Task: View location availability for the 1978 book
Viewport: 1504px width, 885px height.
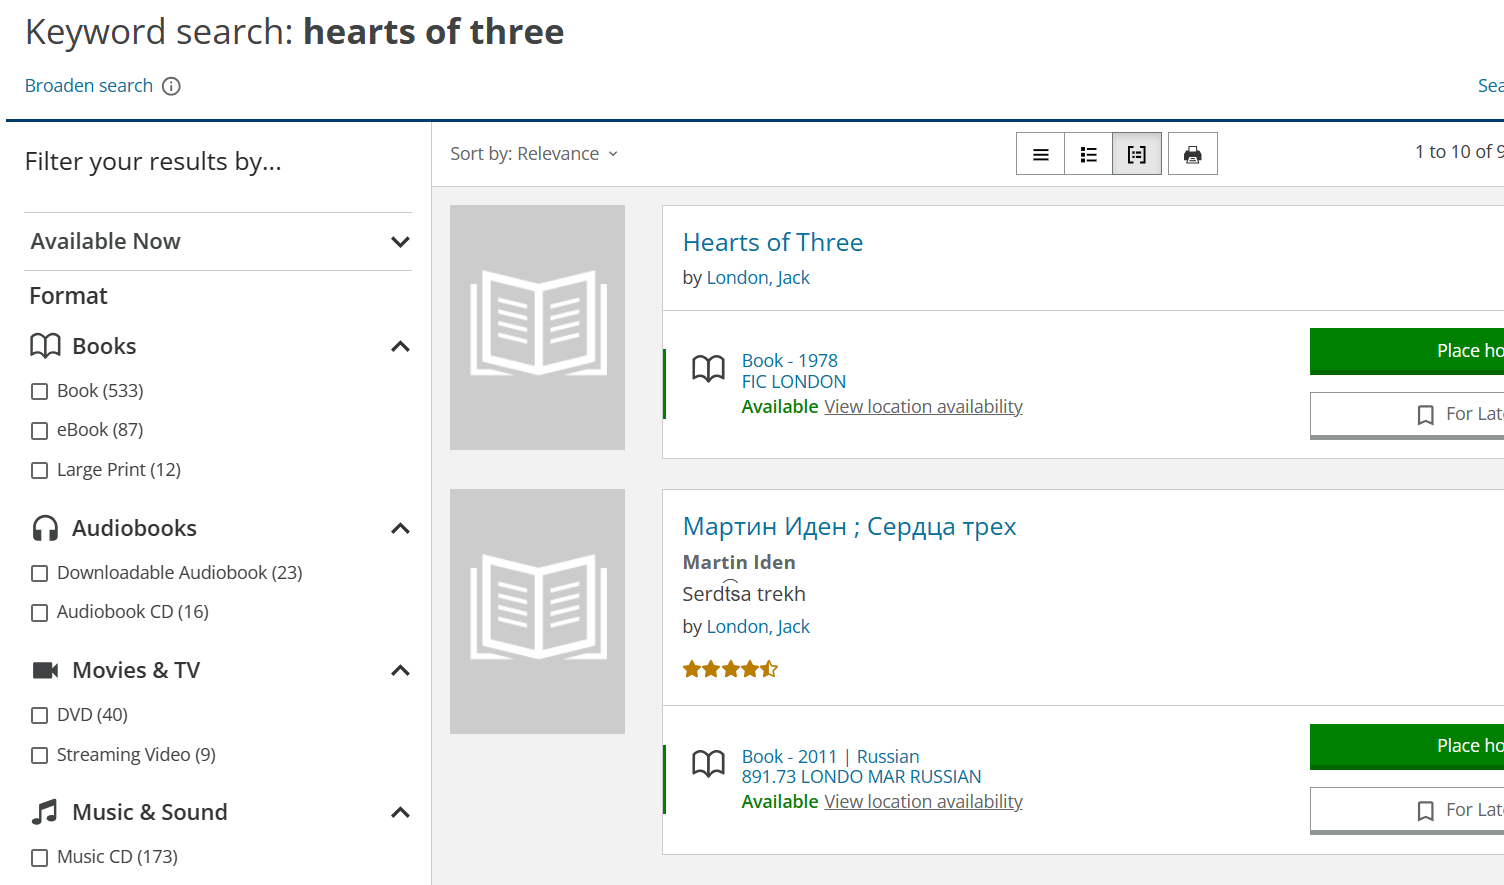Action: tap(923, 407)
